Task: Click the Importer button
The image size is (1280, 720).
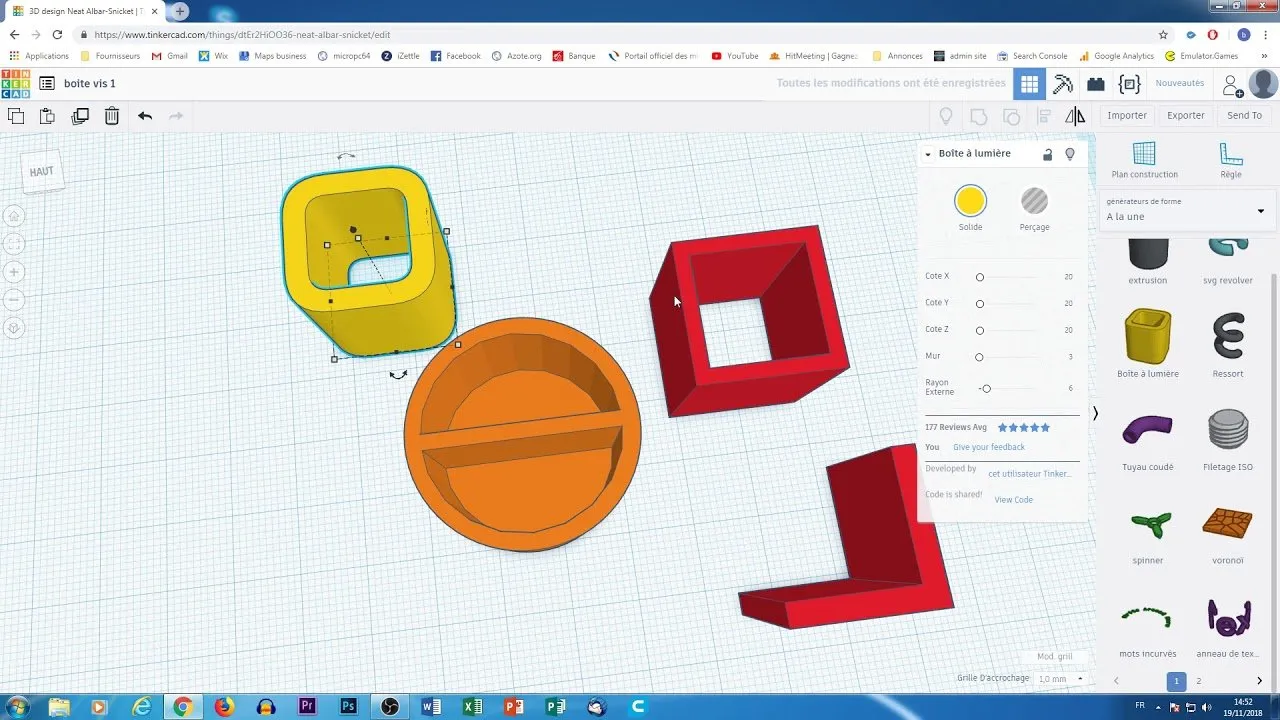Action: (1127, 116)
